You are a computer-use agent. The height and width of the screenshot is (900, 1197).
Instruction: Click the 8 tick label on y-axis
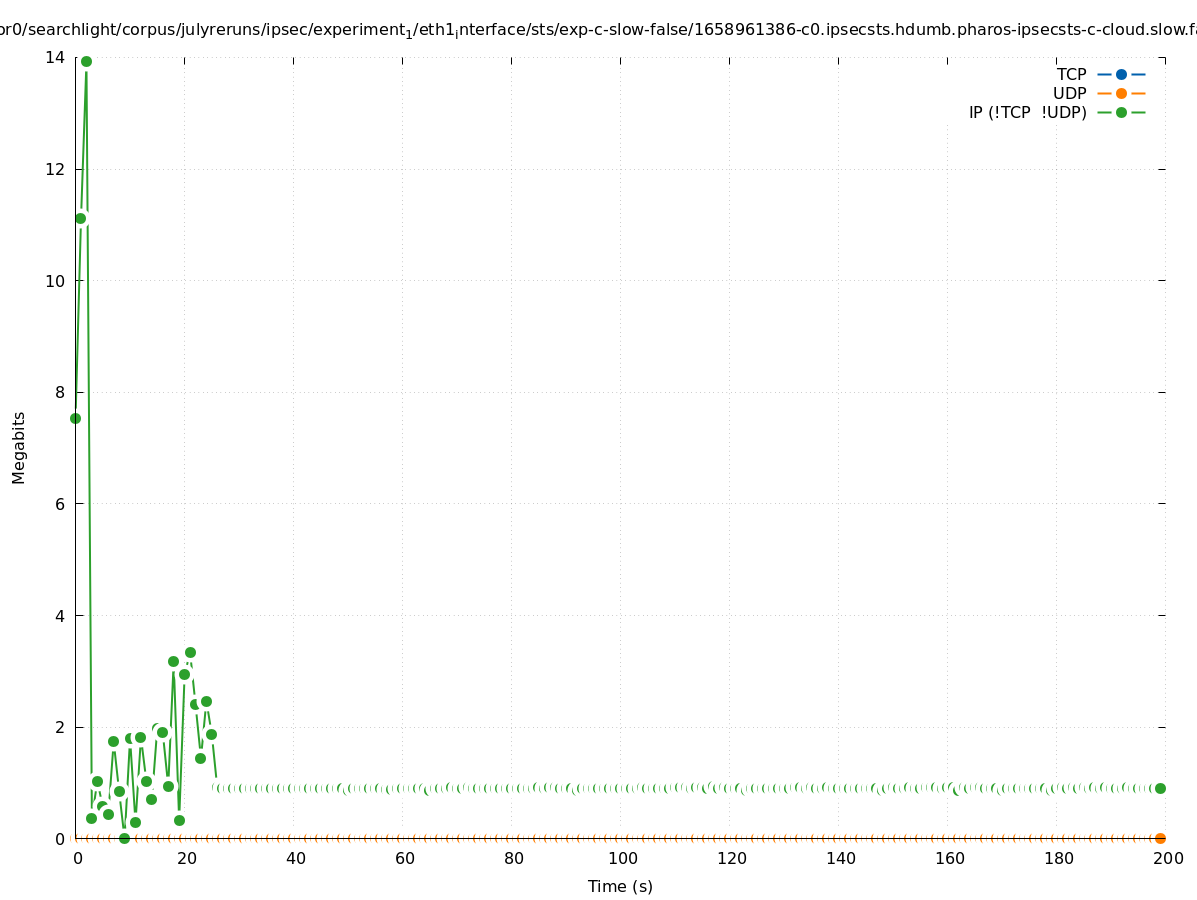tap(59, 392)
